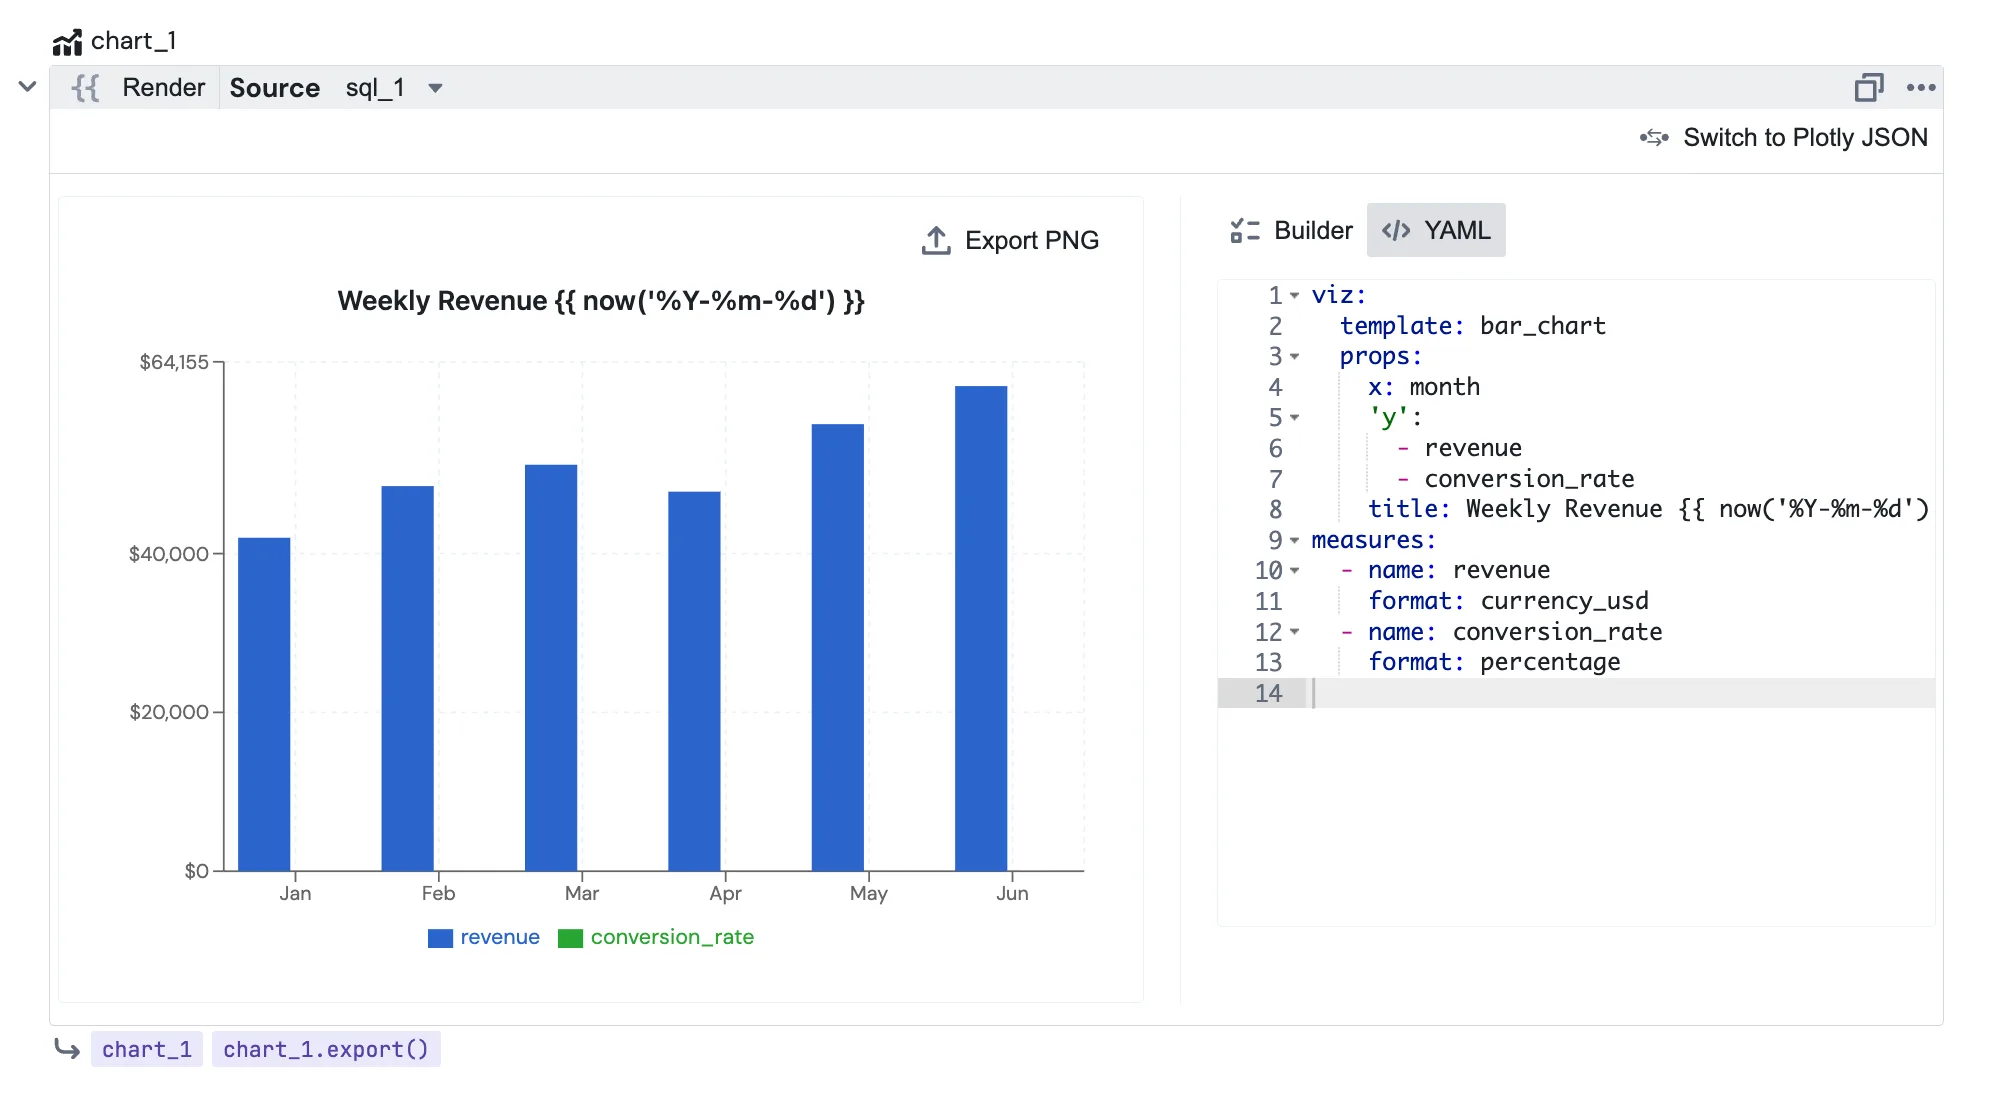Click the chart_1 cell chart icon
This screenshot has height=1112, width=2010.
(67, 42)
